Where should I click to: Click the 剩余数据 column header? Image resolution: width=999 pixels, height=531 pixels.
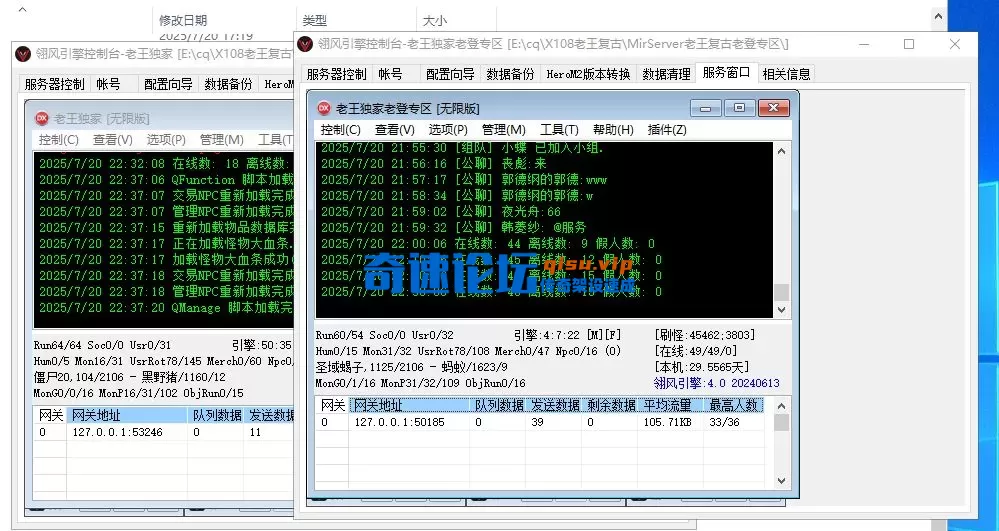pyautogui.click(x=610, y=405)
